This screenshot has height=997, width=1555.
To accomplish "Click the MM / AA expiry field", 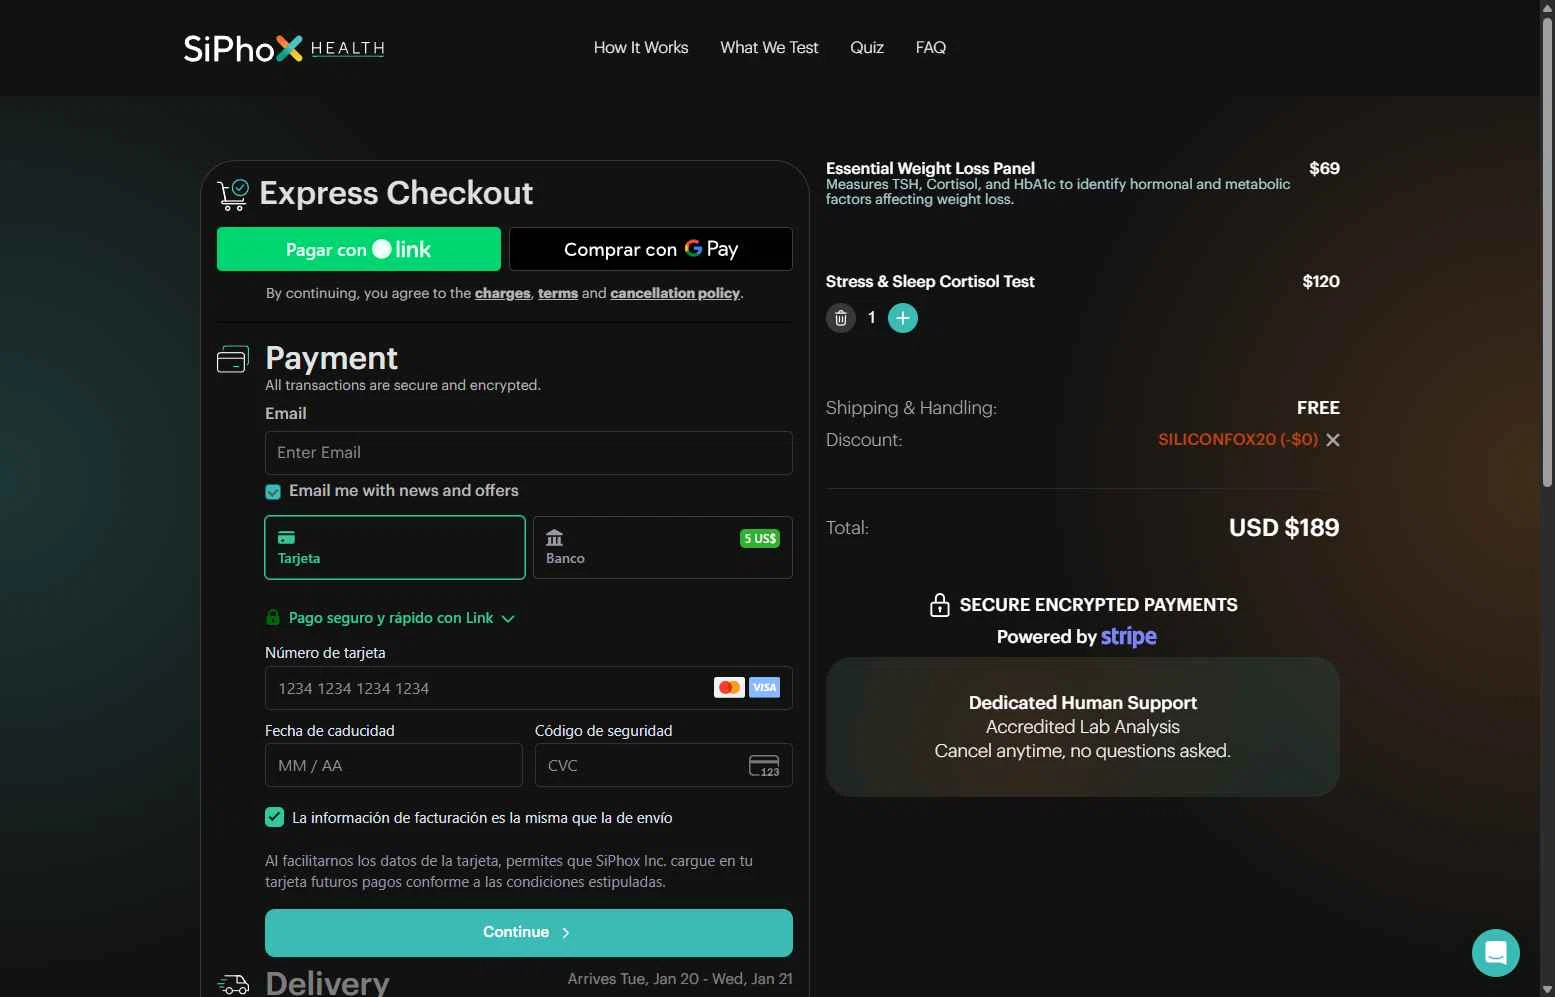I will tap(394, 765).
